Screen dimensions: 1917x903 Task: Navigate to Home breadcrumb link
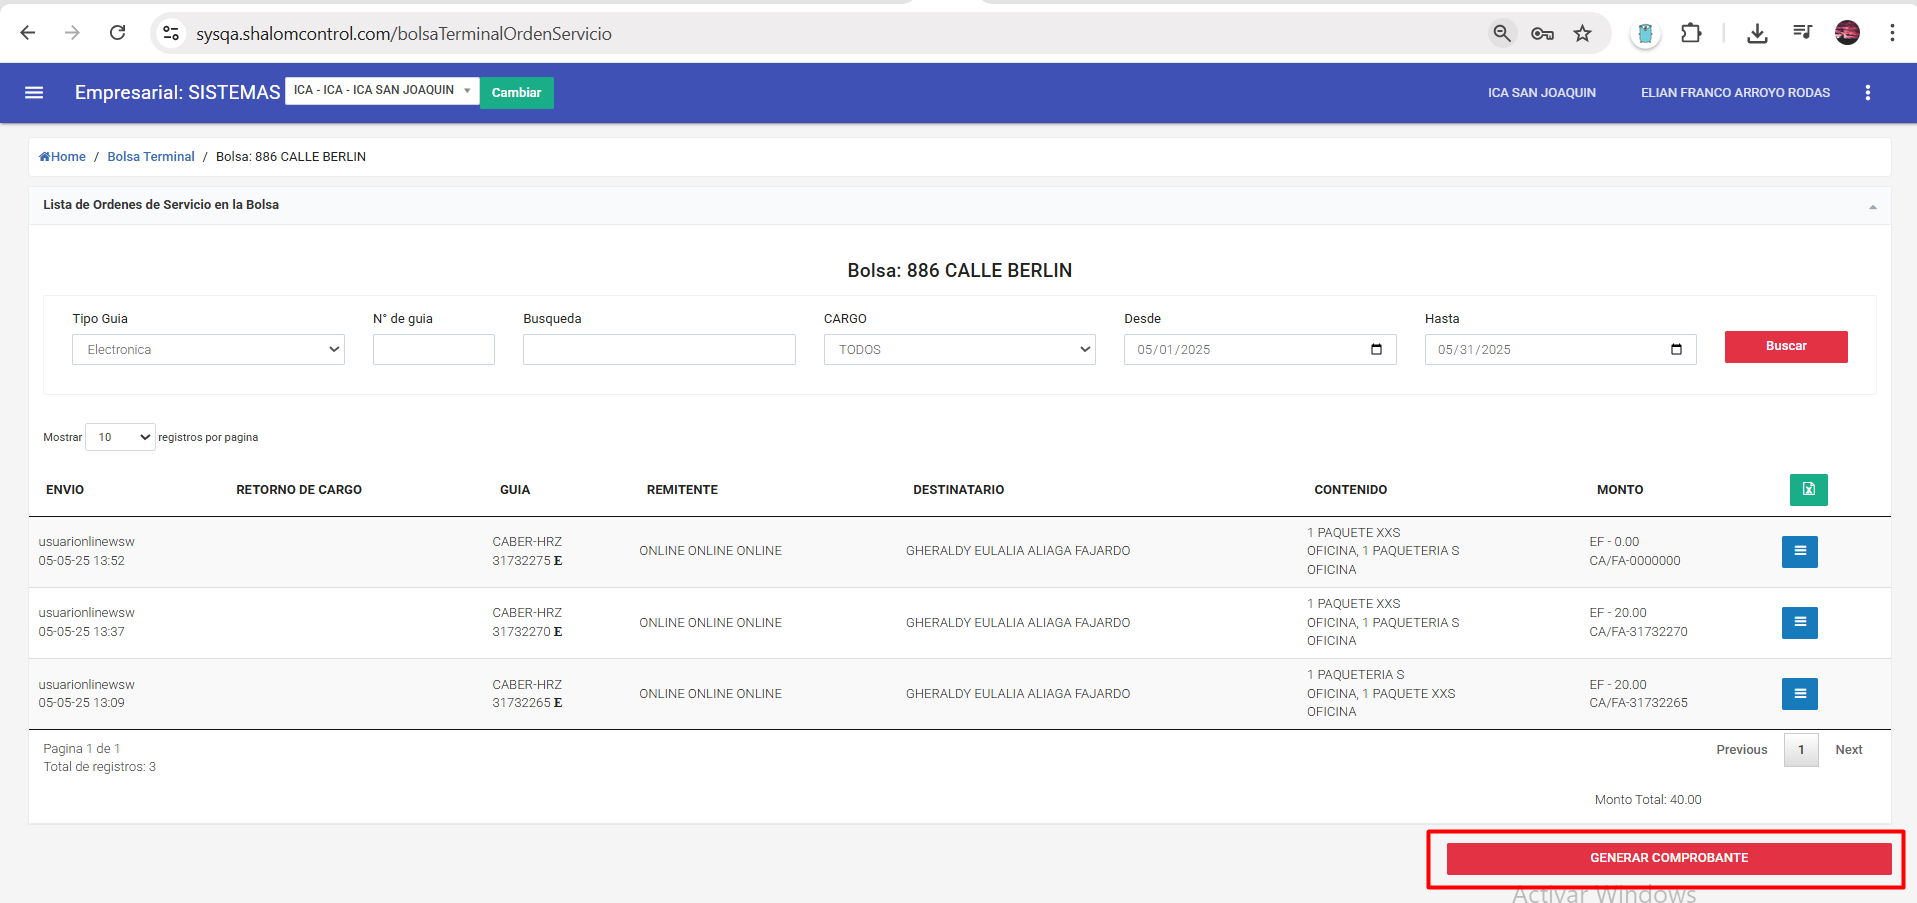(63, 157)
